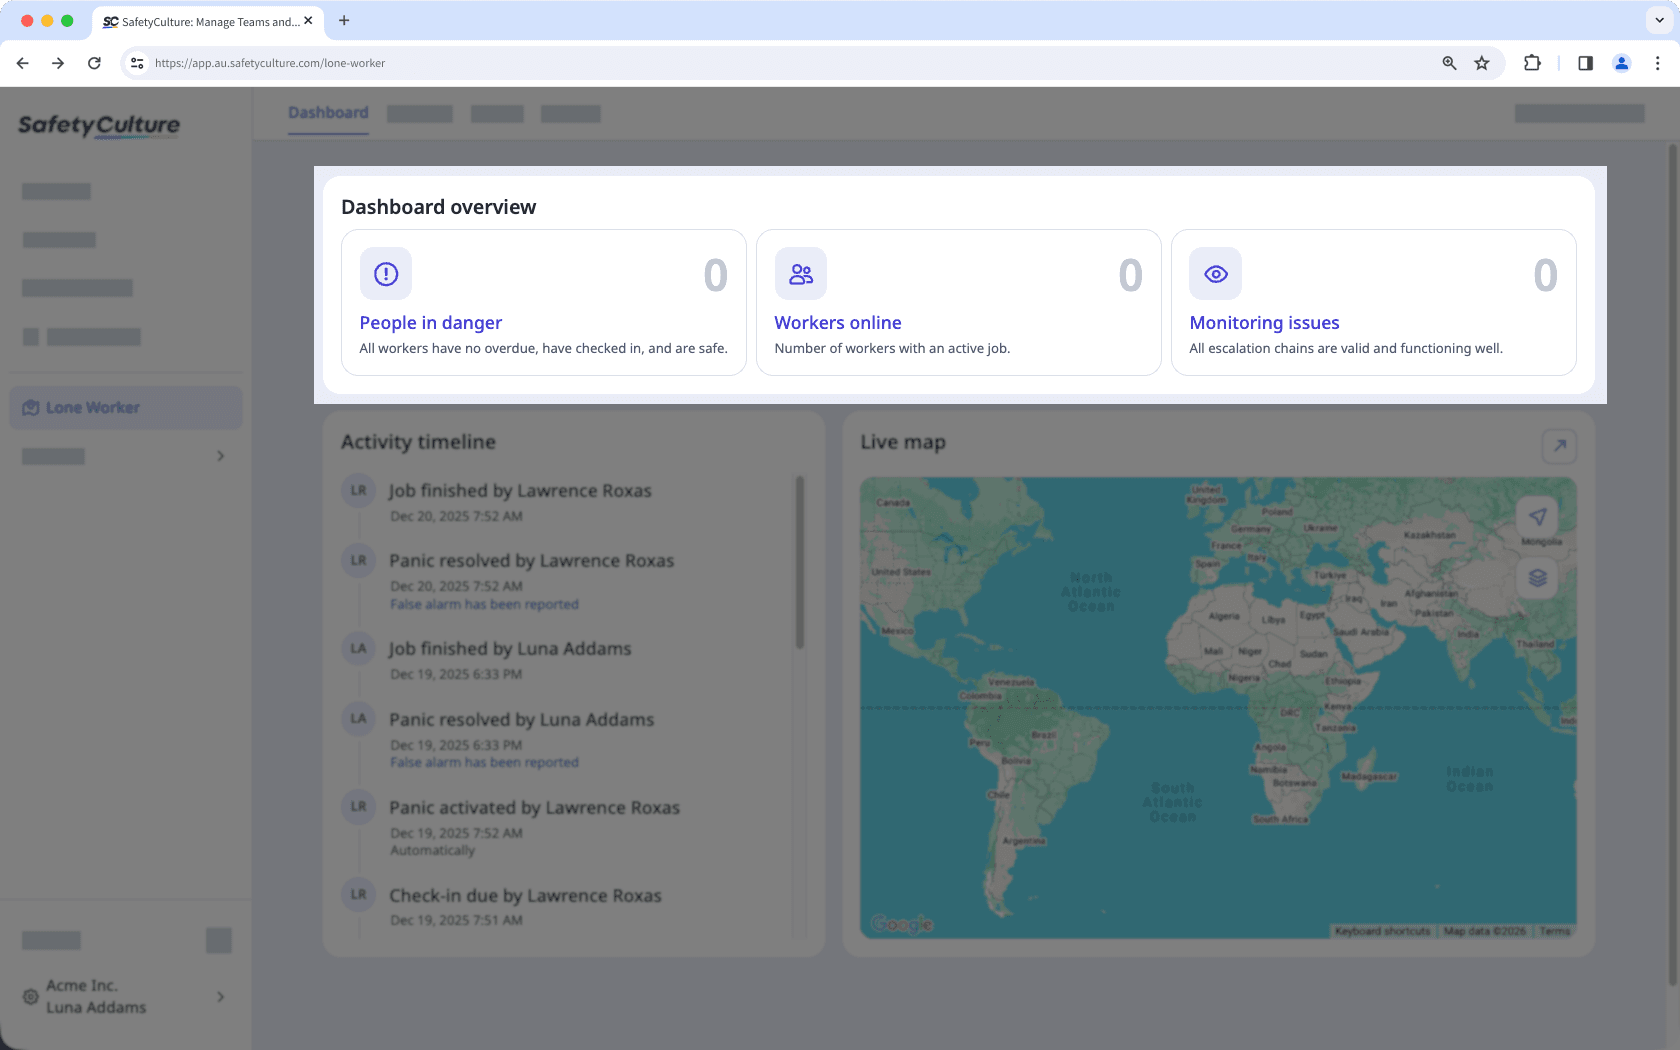Image resolution: width=1680 pixels, height=1050 pixels.
Task: Click the expand arrow on the Live map
Action: point(1559,446)
